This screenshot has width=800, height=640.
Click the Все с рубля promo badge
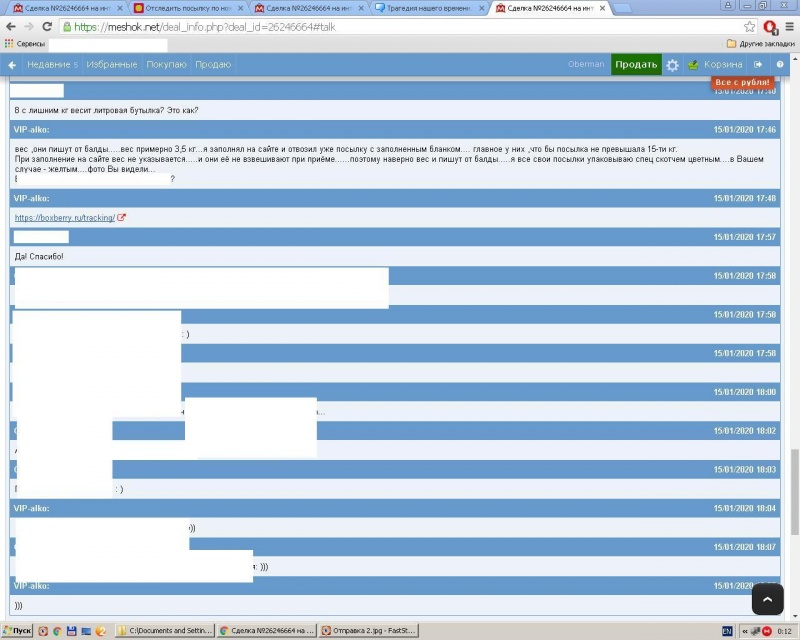click(x=742, y=82)
